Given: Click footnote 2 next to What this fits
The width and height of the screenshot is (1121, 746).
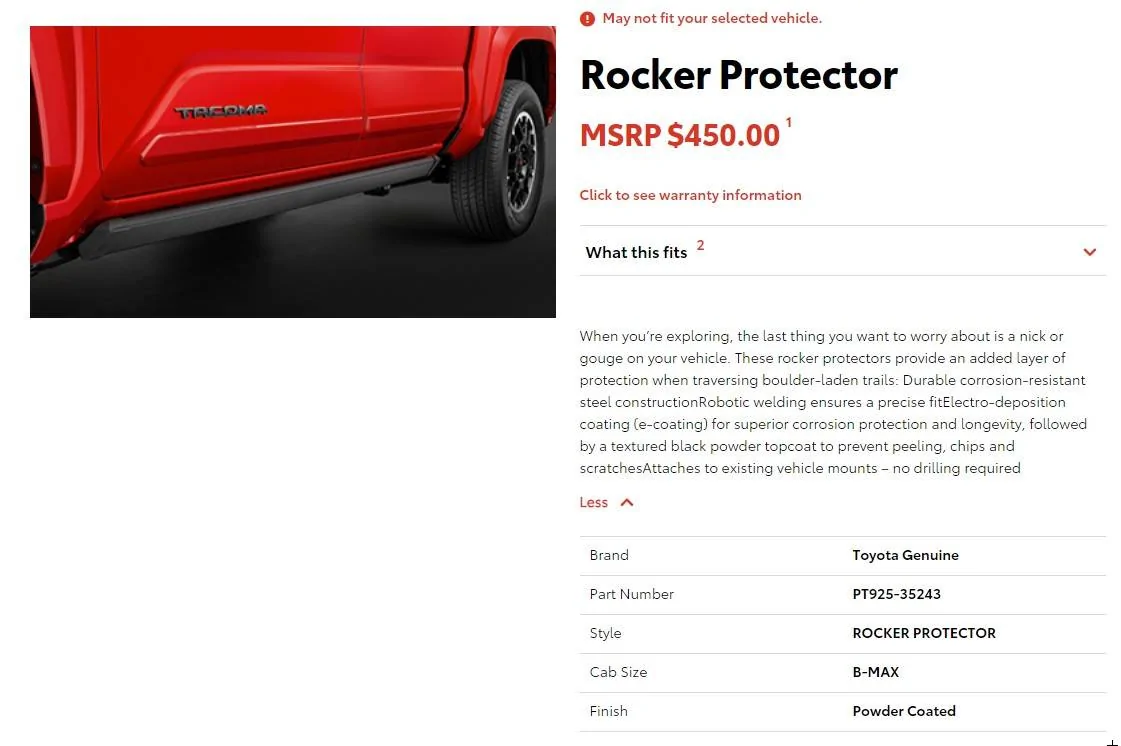Looking at the screenshot, I should 700,246.
